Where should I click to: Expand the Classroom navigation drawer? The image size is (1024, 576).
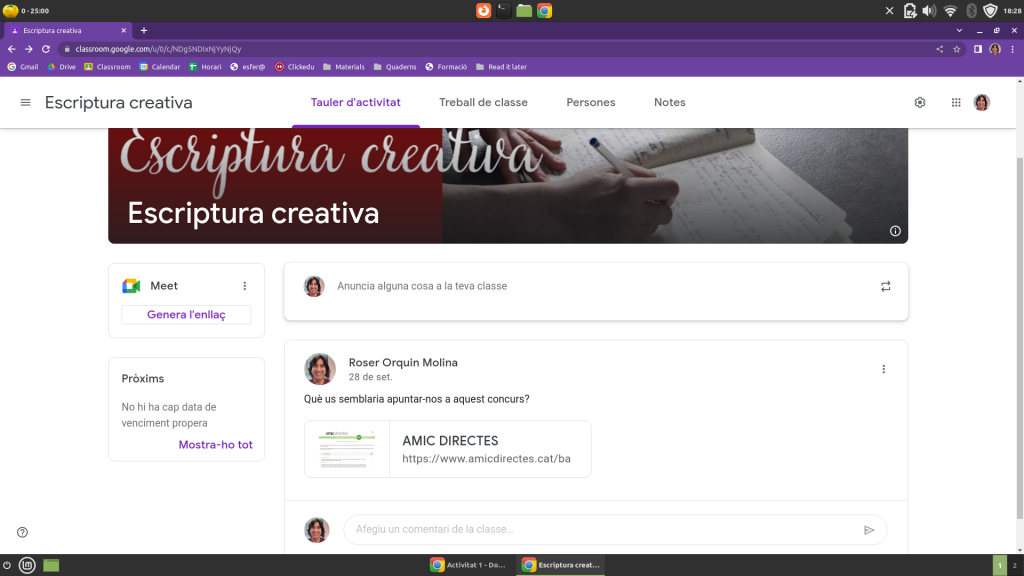(25, 102)
